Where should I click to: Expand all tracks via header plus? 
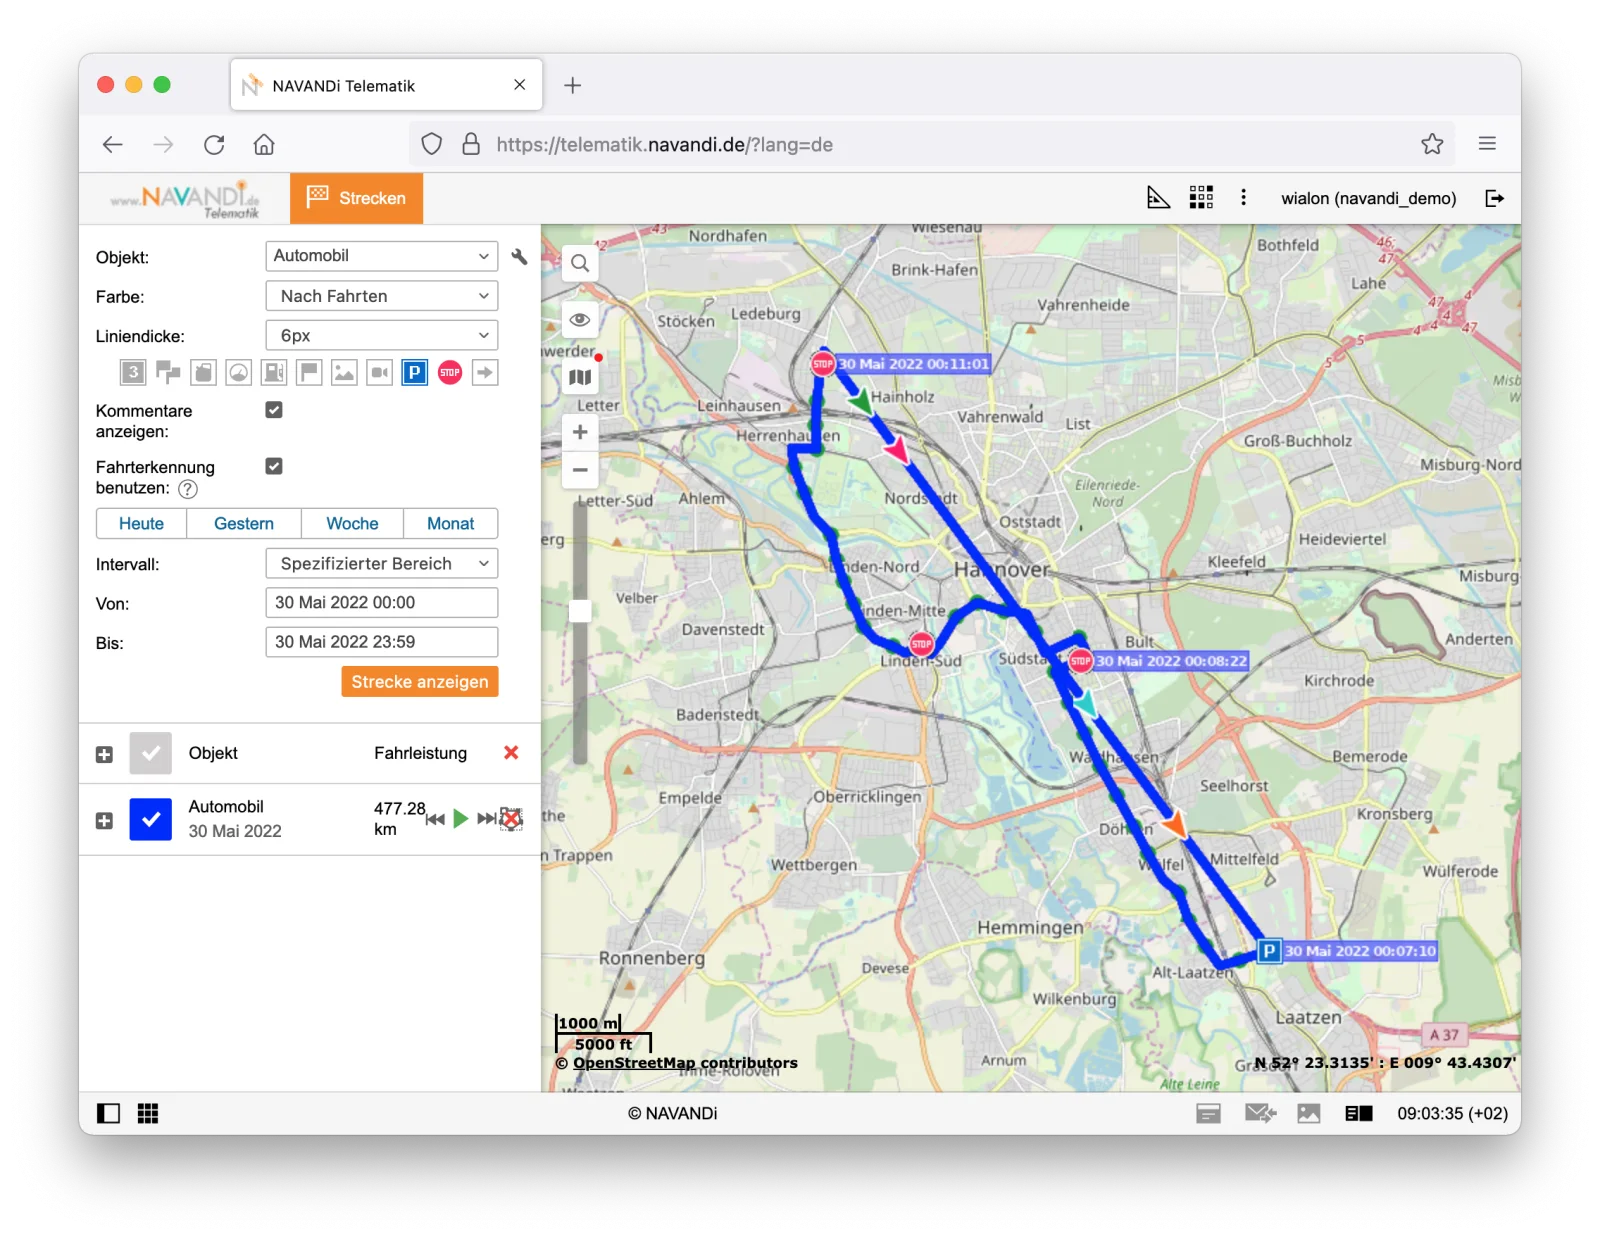104,755
